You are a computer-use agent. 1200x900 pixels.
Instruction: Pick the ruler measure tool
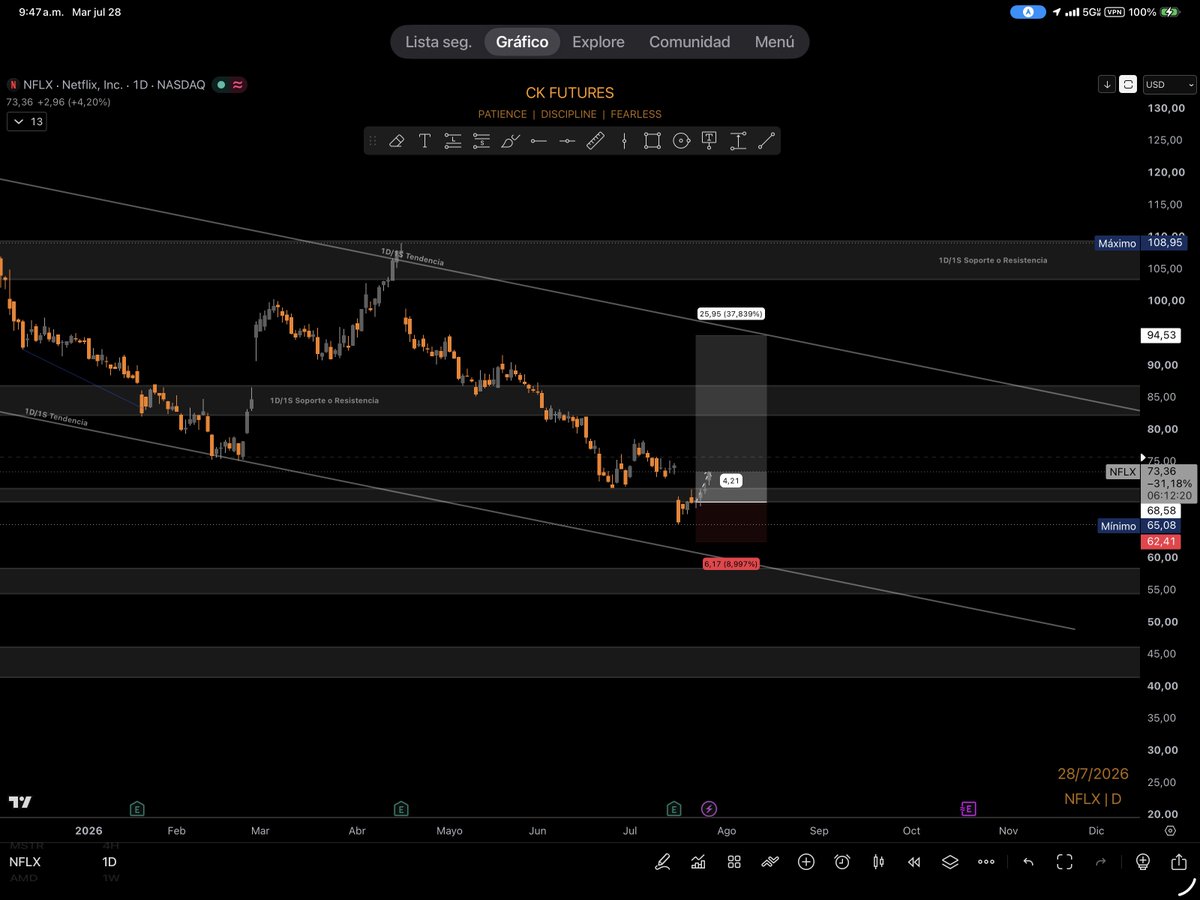(x=595, y=141)
